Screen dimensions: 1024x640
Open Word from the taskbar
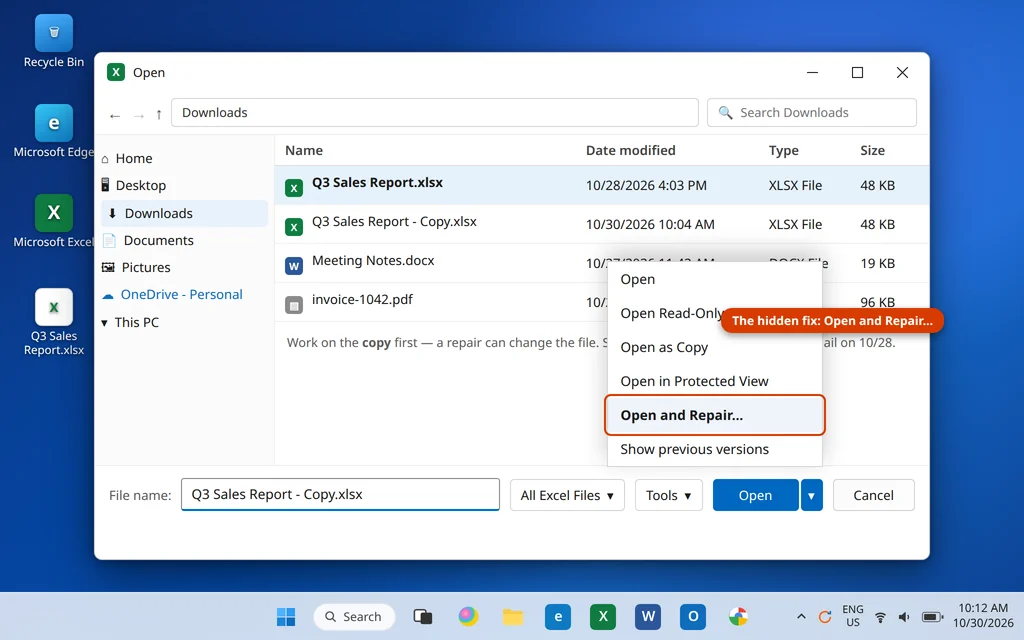[x=648, y=616]
